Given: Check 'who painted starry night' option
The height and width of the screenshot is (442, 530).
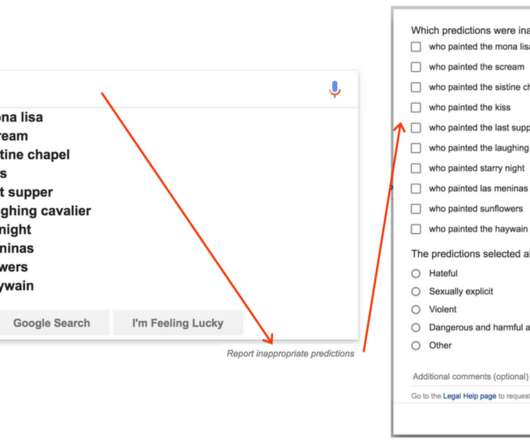Looking at the screenshot, I should point(416,168).
